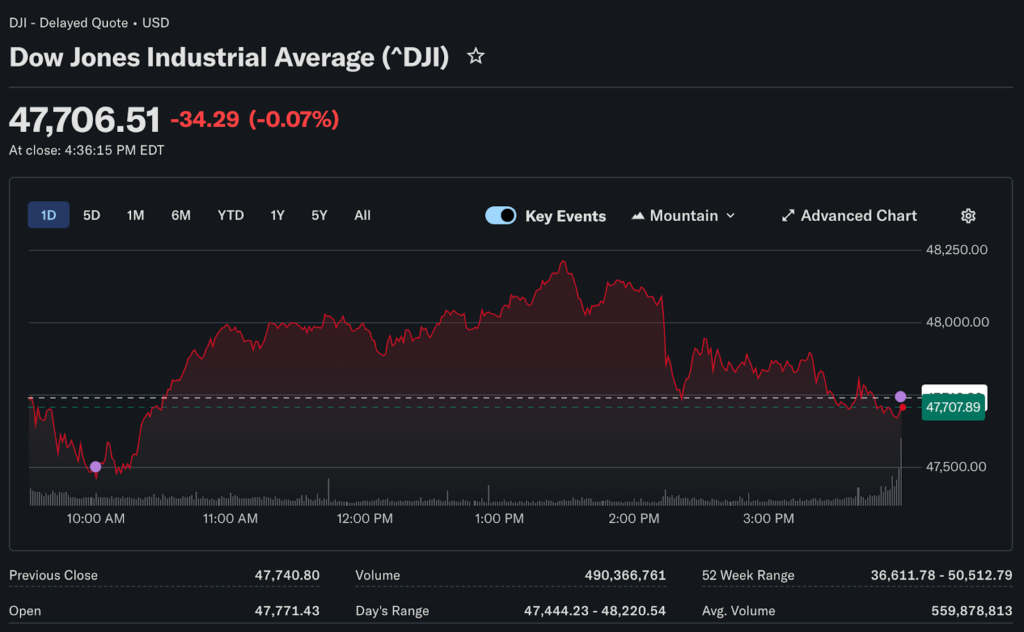Viewport: 1024px width, 632px height.
Task: Select the All time range
Action: (362, 215)
